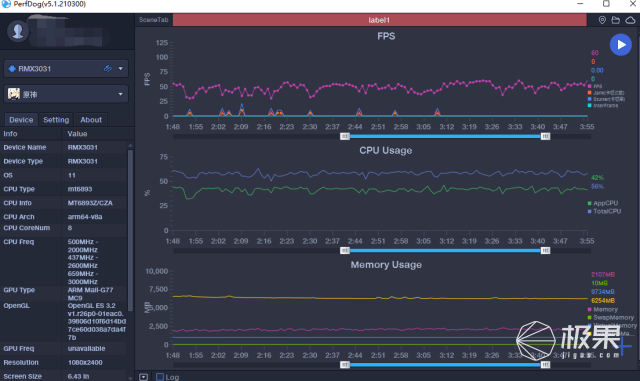Click the CPU Usage chart title
Image resolution: width=640 pixels, height=381 pixels.
(x=386, y=151)
